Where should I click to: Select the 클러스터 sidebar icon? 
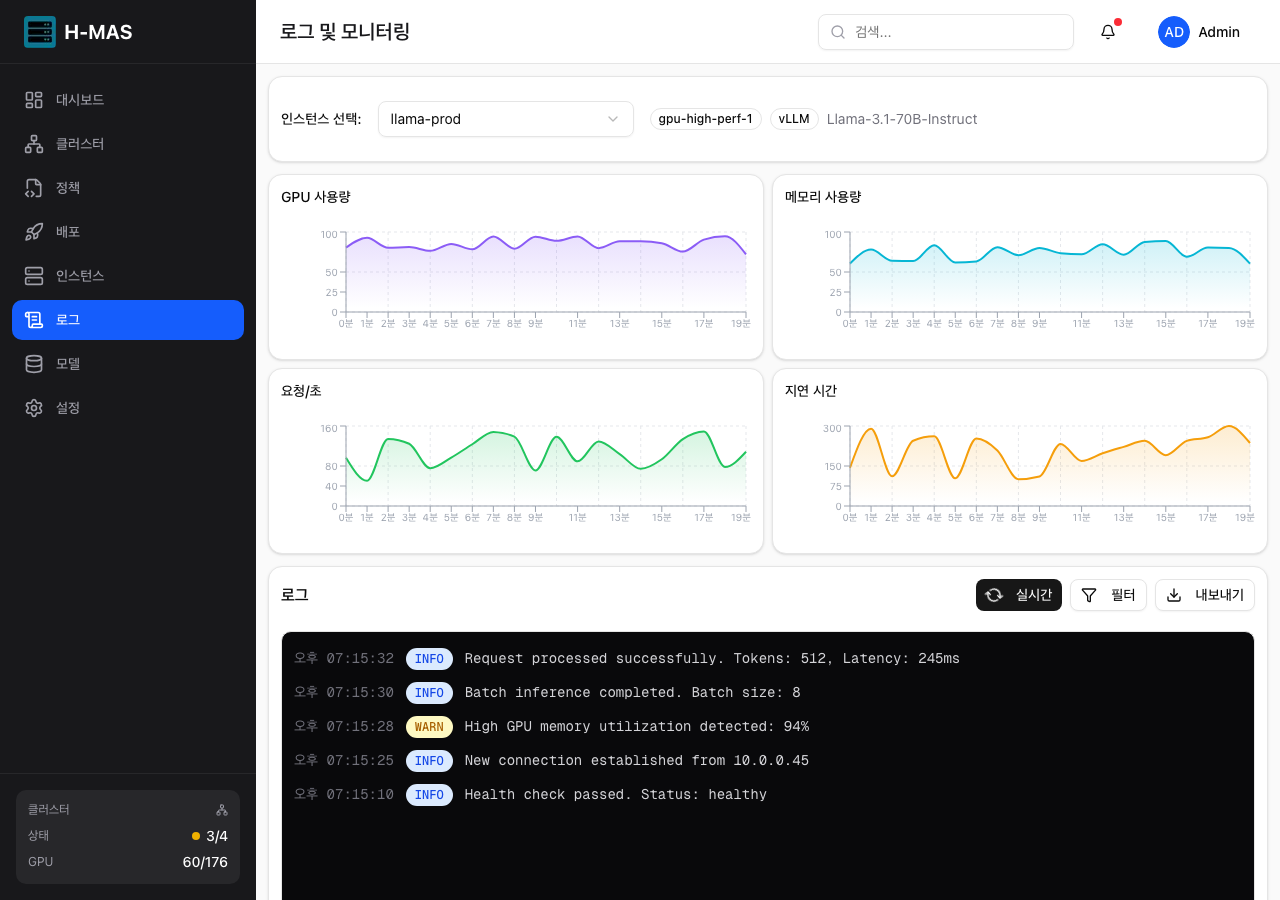[x=33, y=143]
